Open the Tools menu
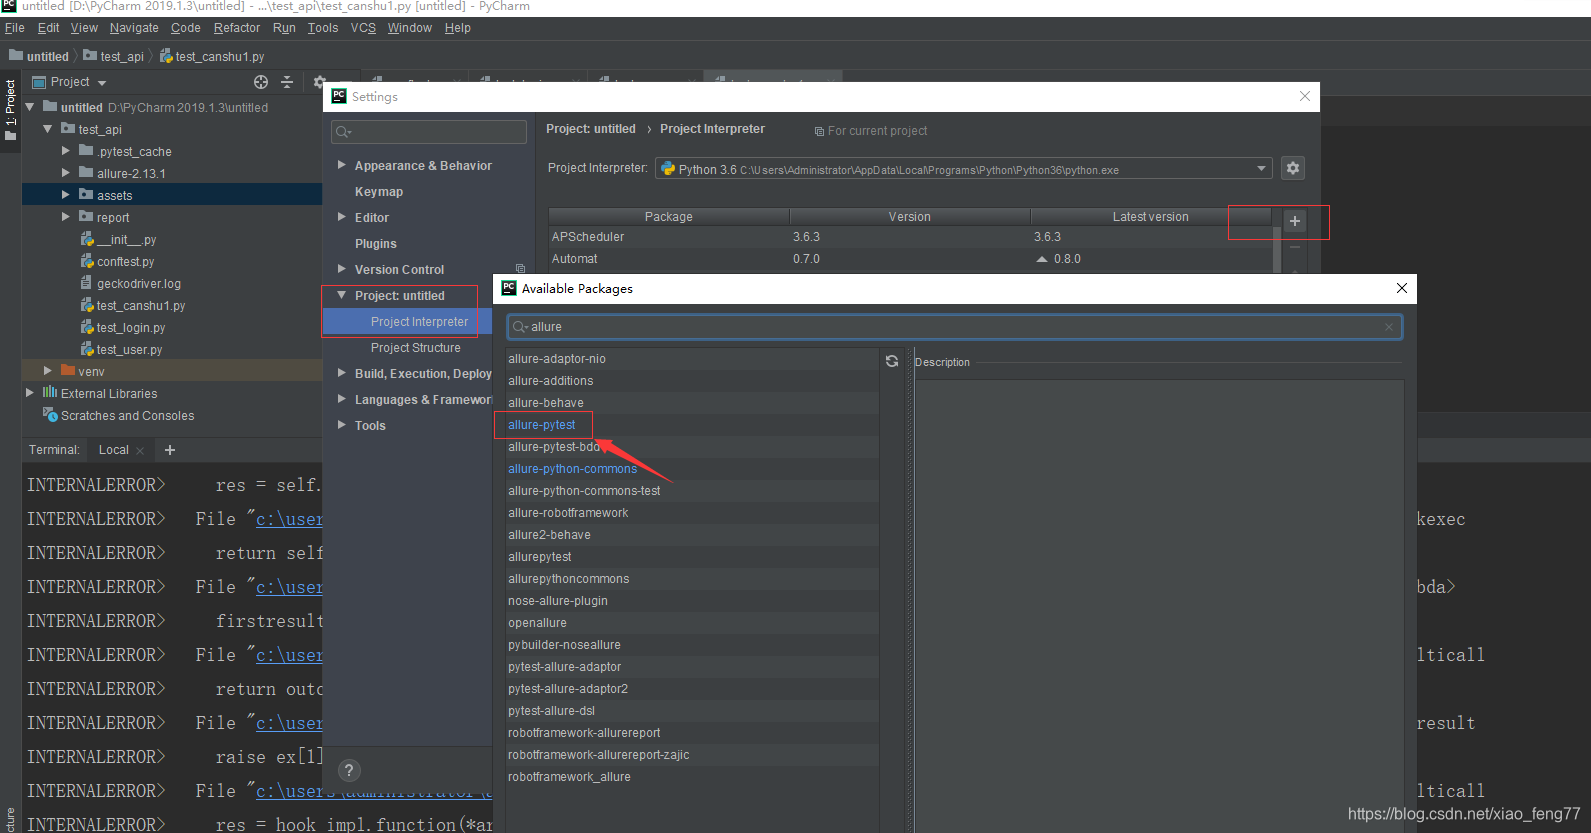 tap(323, 28)
